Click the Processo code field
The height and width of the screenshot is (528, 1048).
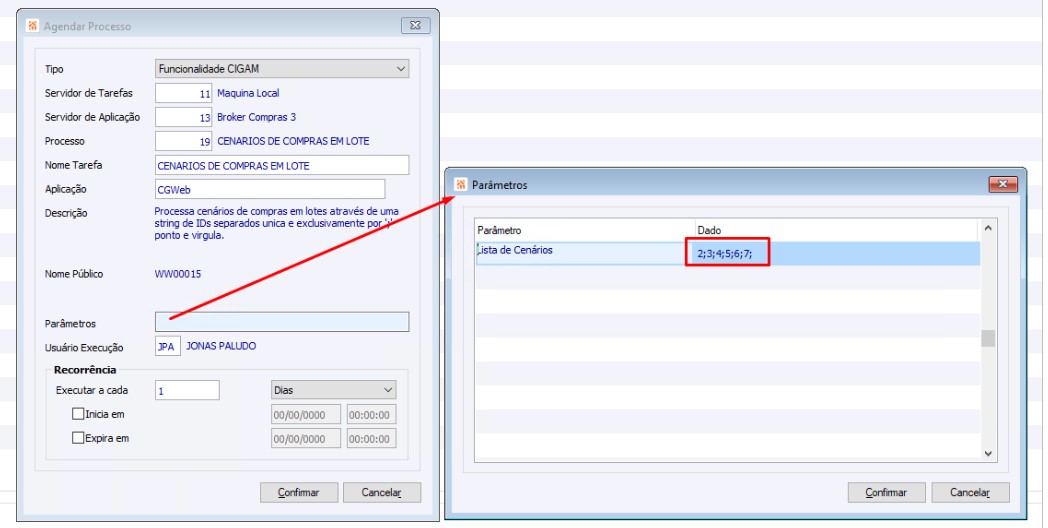point(184,141)
